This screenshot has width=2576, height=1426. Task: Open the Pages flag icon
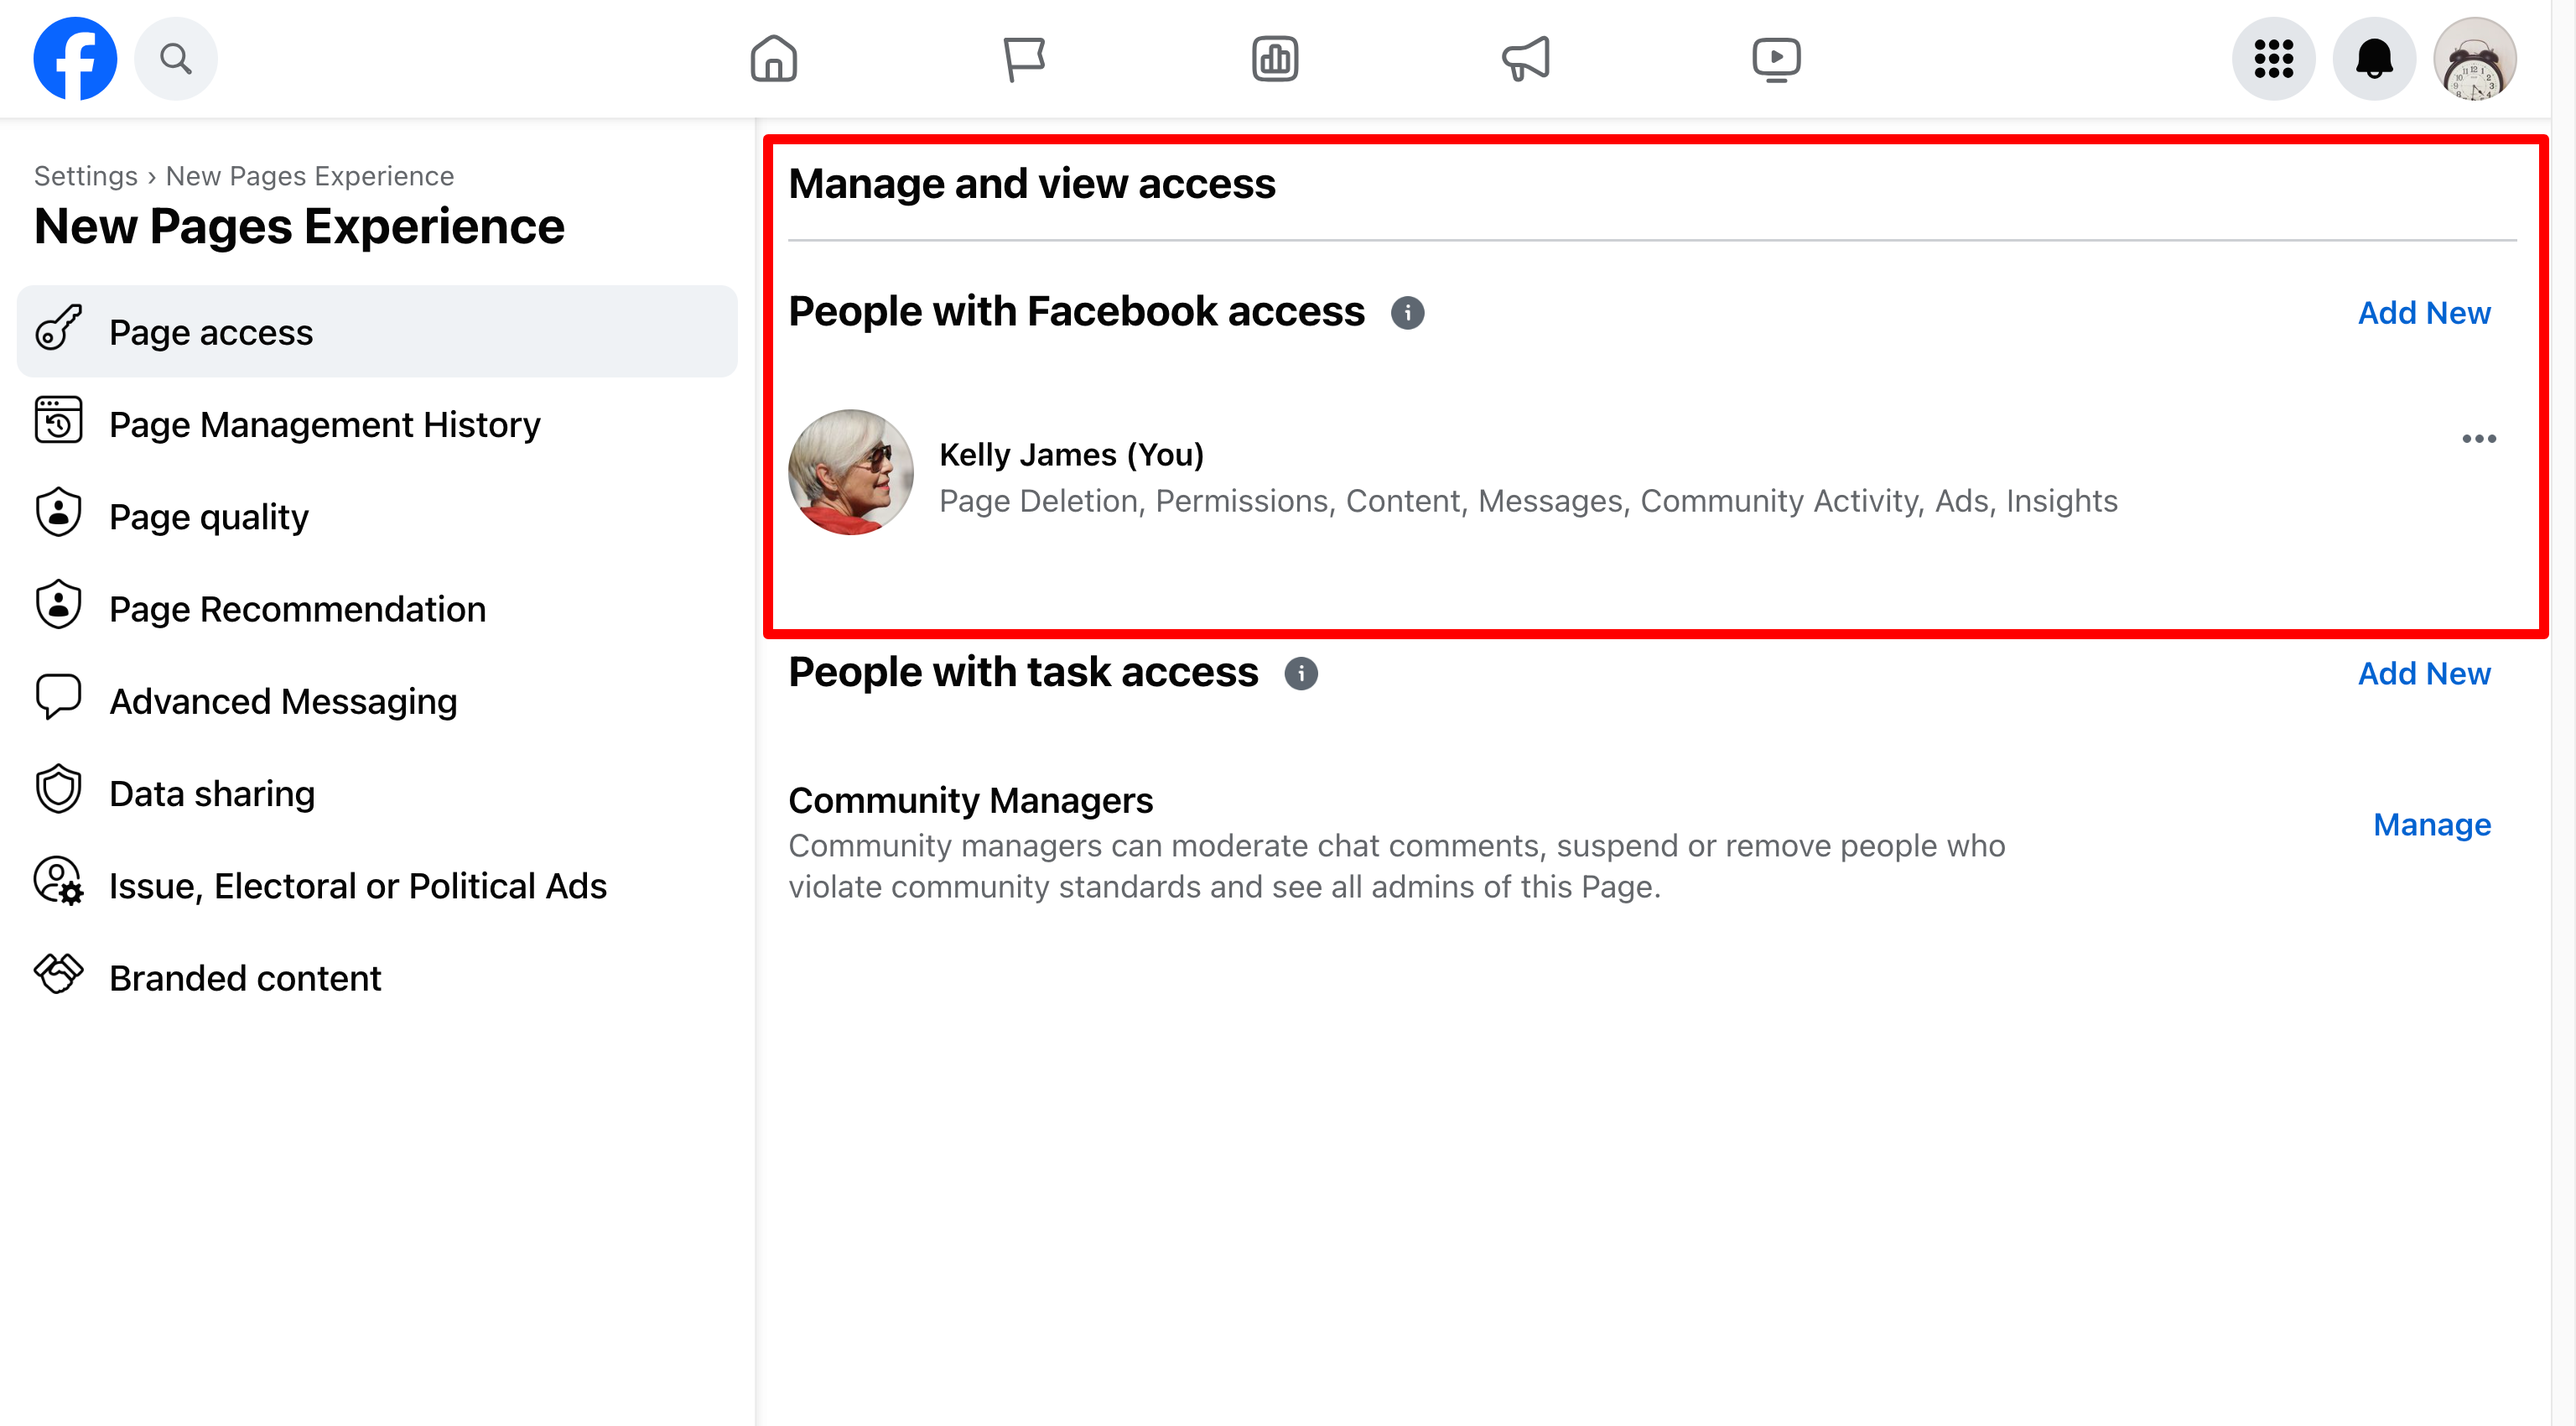tap(1024, 58)
